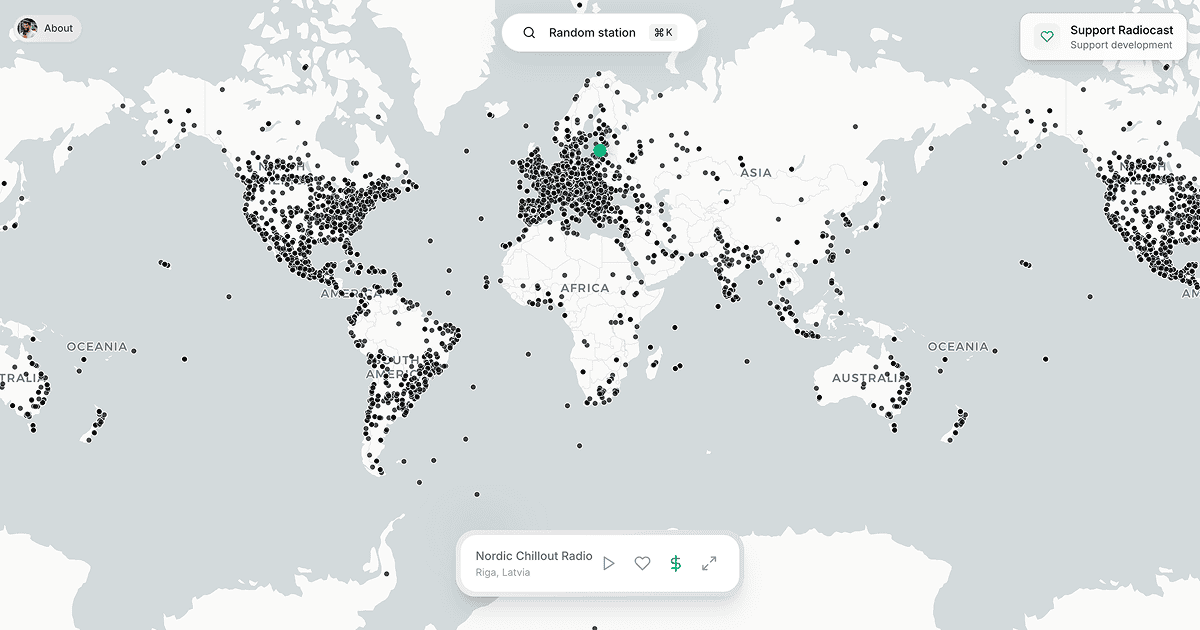
Task: Click the Riga, Latvia location text
Action: [x=503, y=573]
